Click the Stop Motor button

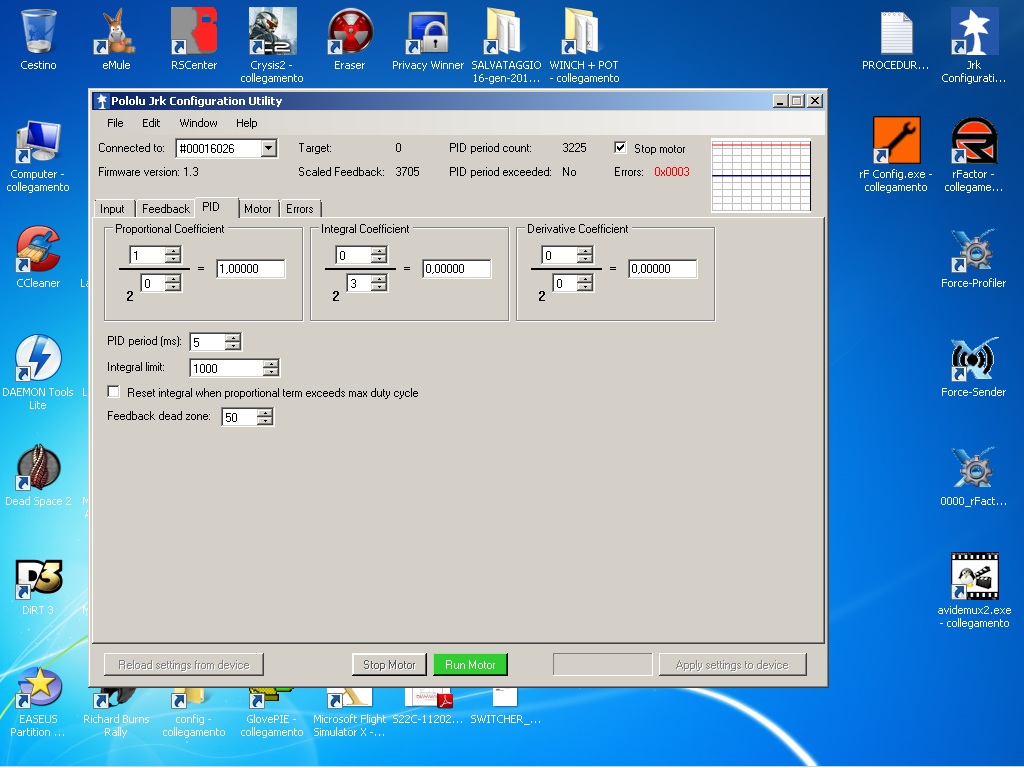coord(389,665)
